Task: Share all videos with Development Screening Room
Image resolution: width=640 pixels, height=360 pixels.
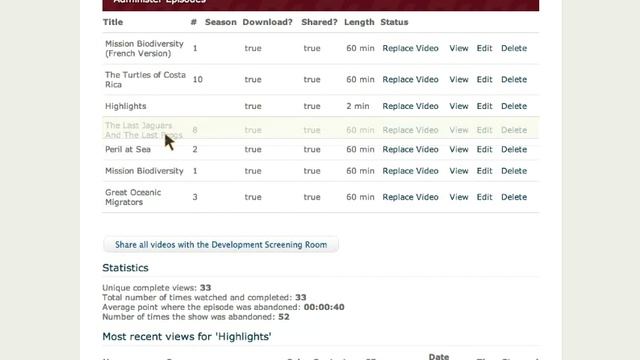Action: [221, 245]
